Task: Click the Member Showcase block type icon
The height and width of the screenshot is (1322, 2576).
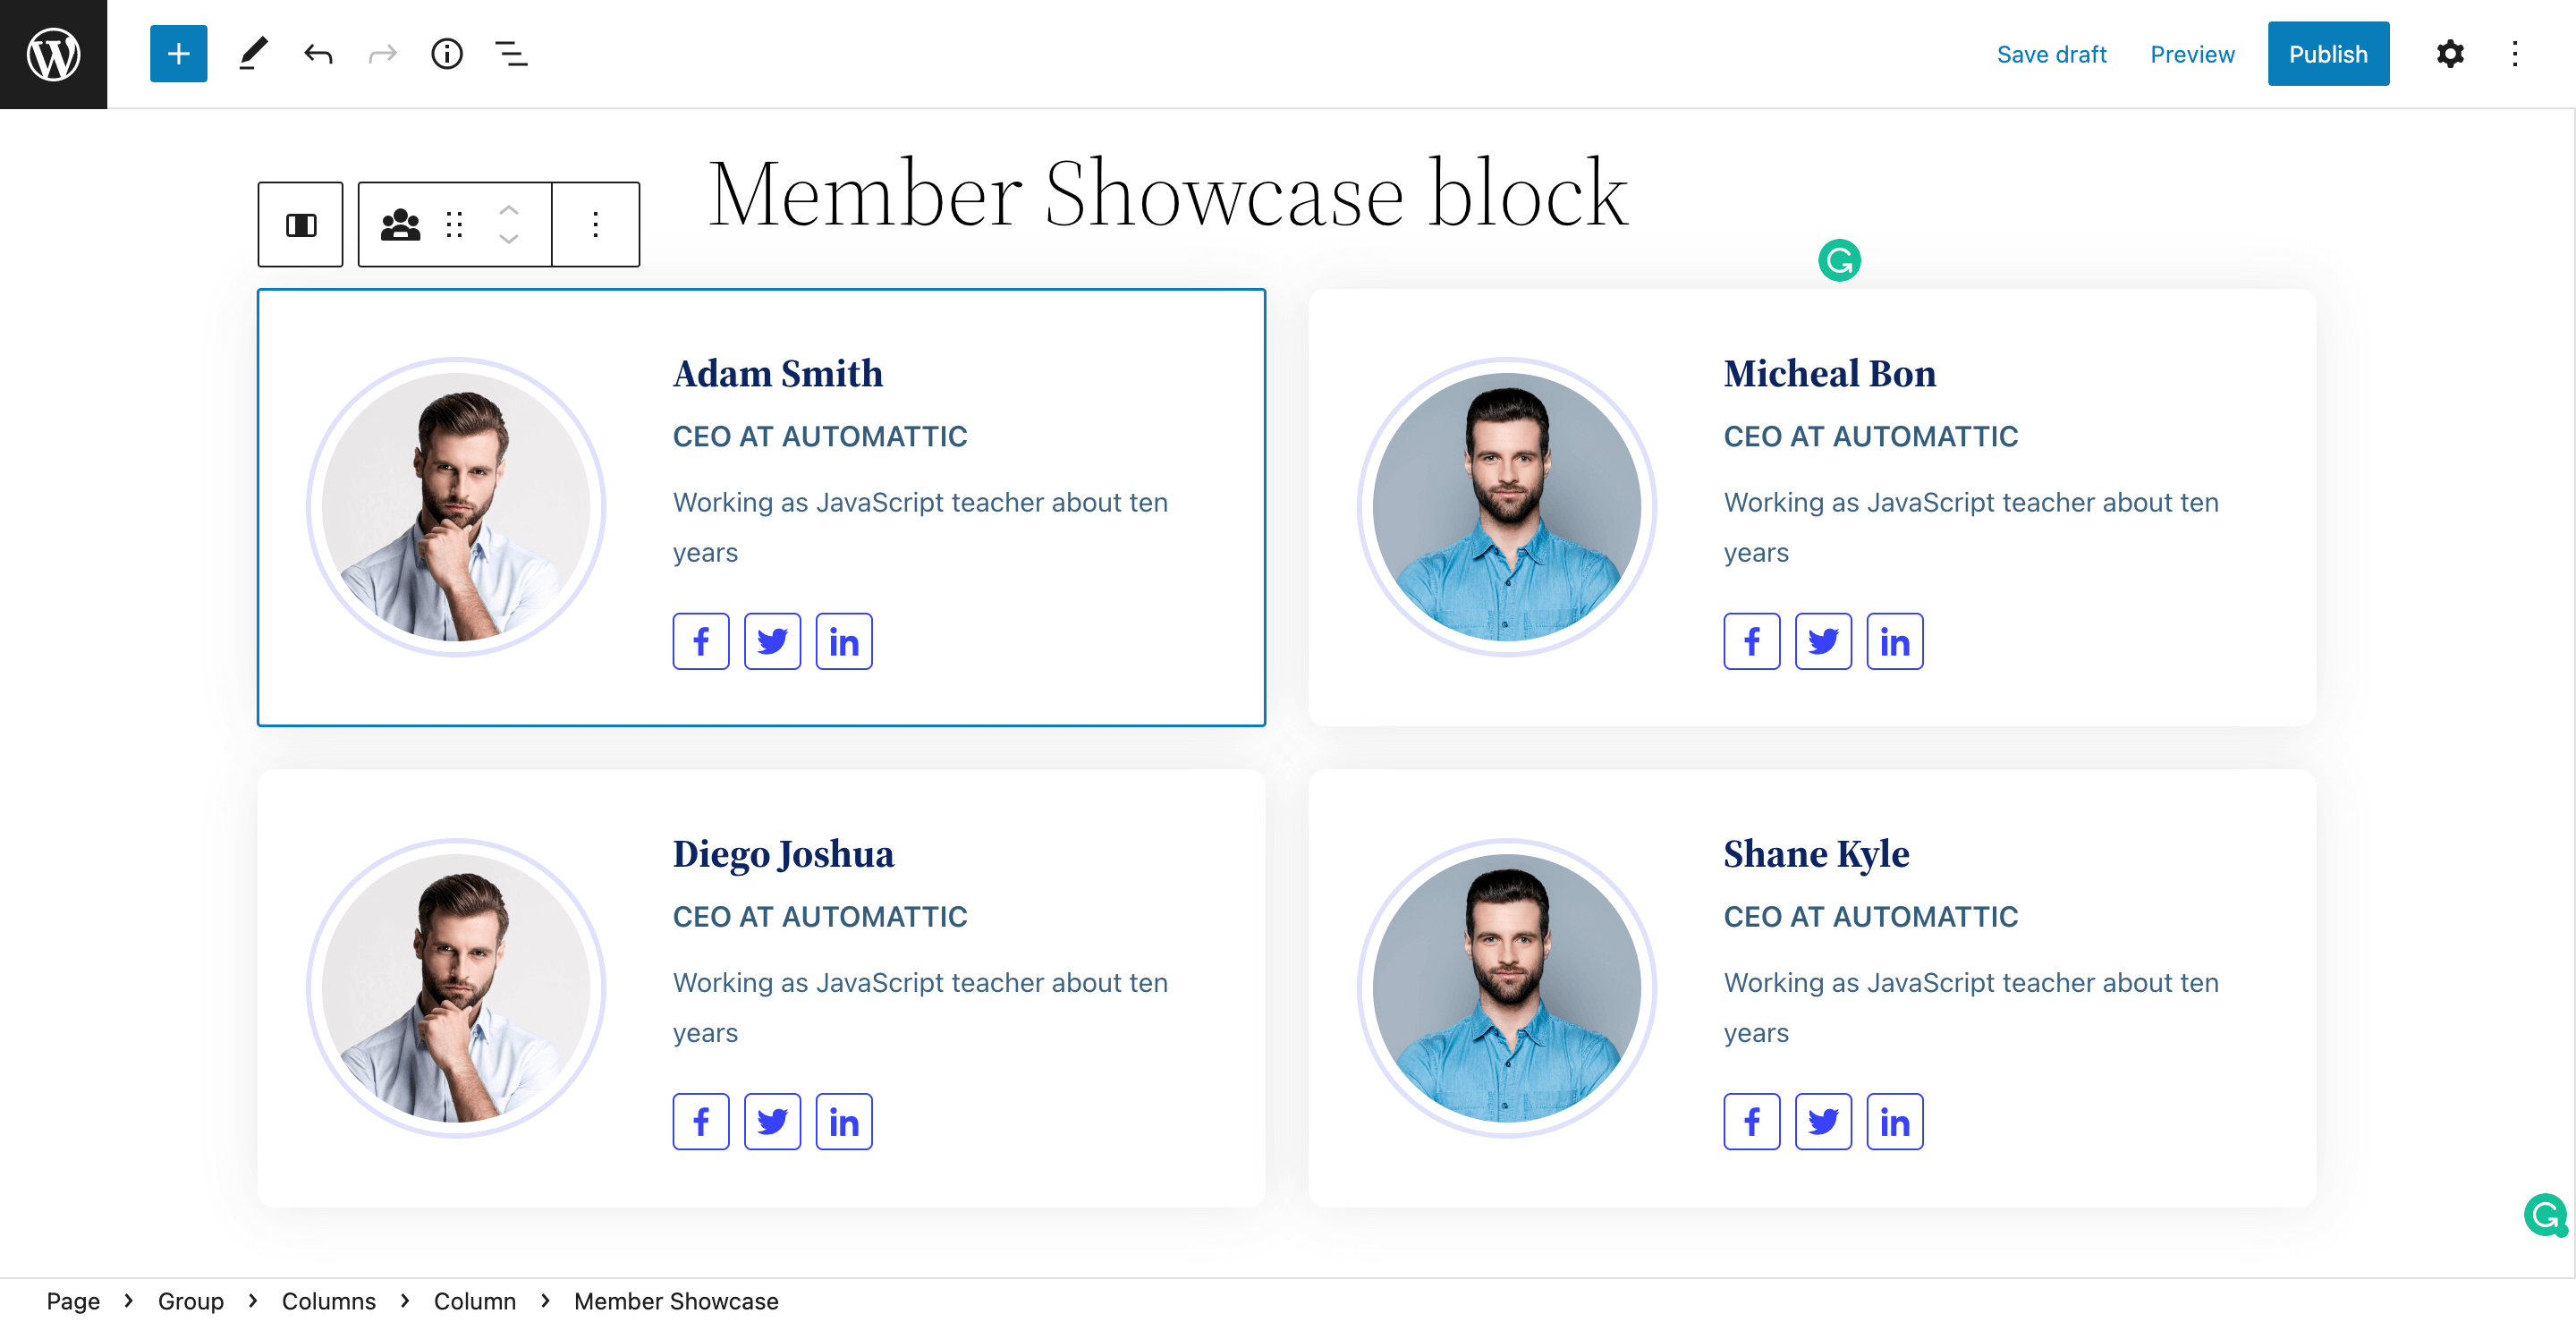Action: pyautogui.click(x=400, y=225)
